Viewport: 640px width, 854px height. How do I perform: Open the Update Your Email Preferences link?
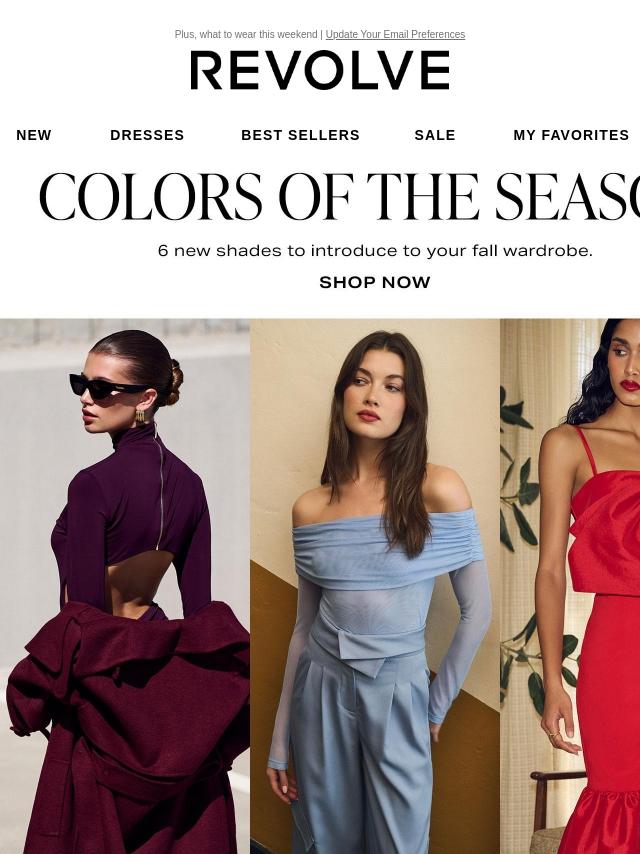pos(395,34)
